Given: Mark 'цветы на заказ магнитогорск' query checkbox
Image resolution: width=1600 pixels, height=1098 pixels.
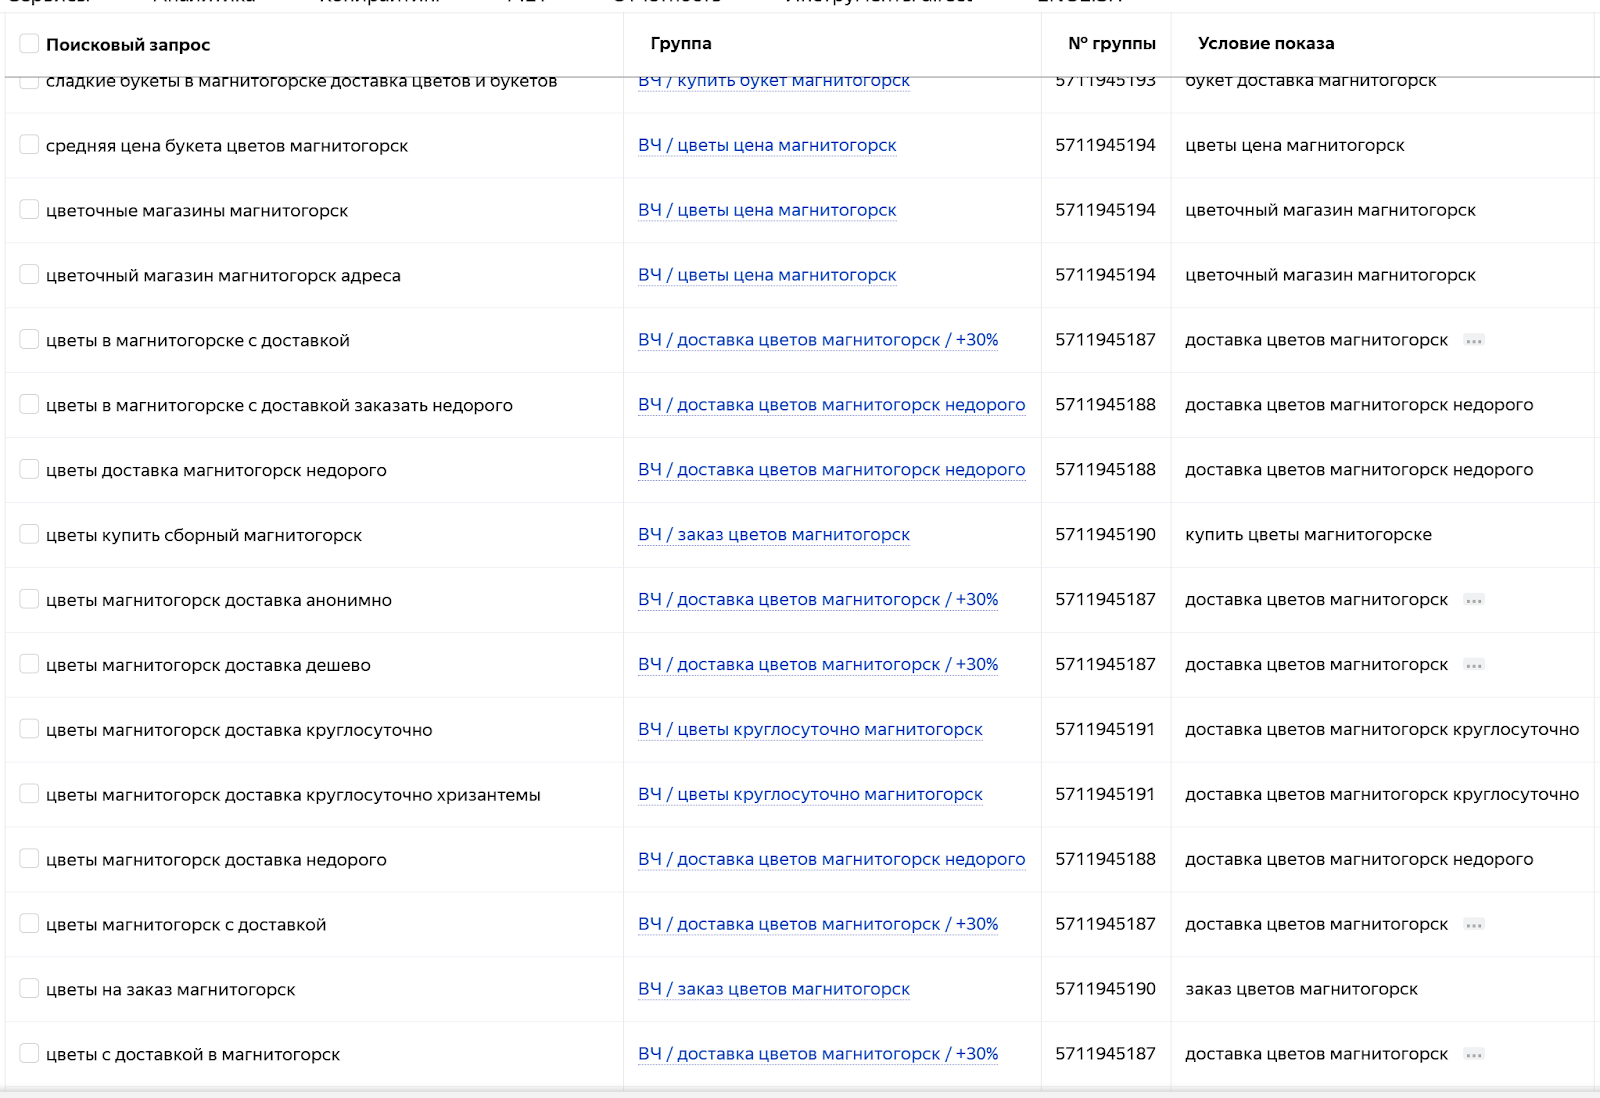Looking at the screenshot, I should (29, 989).
